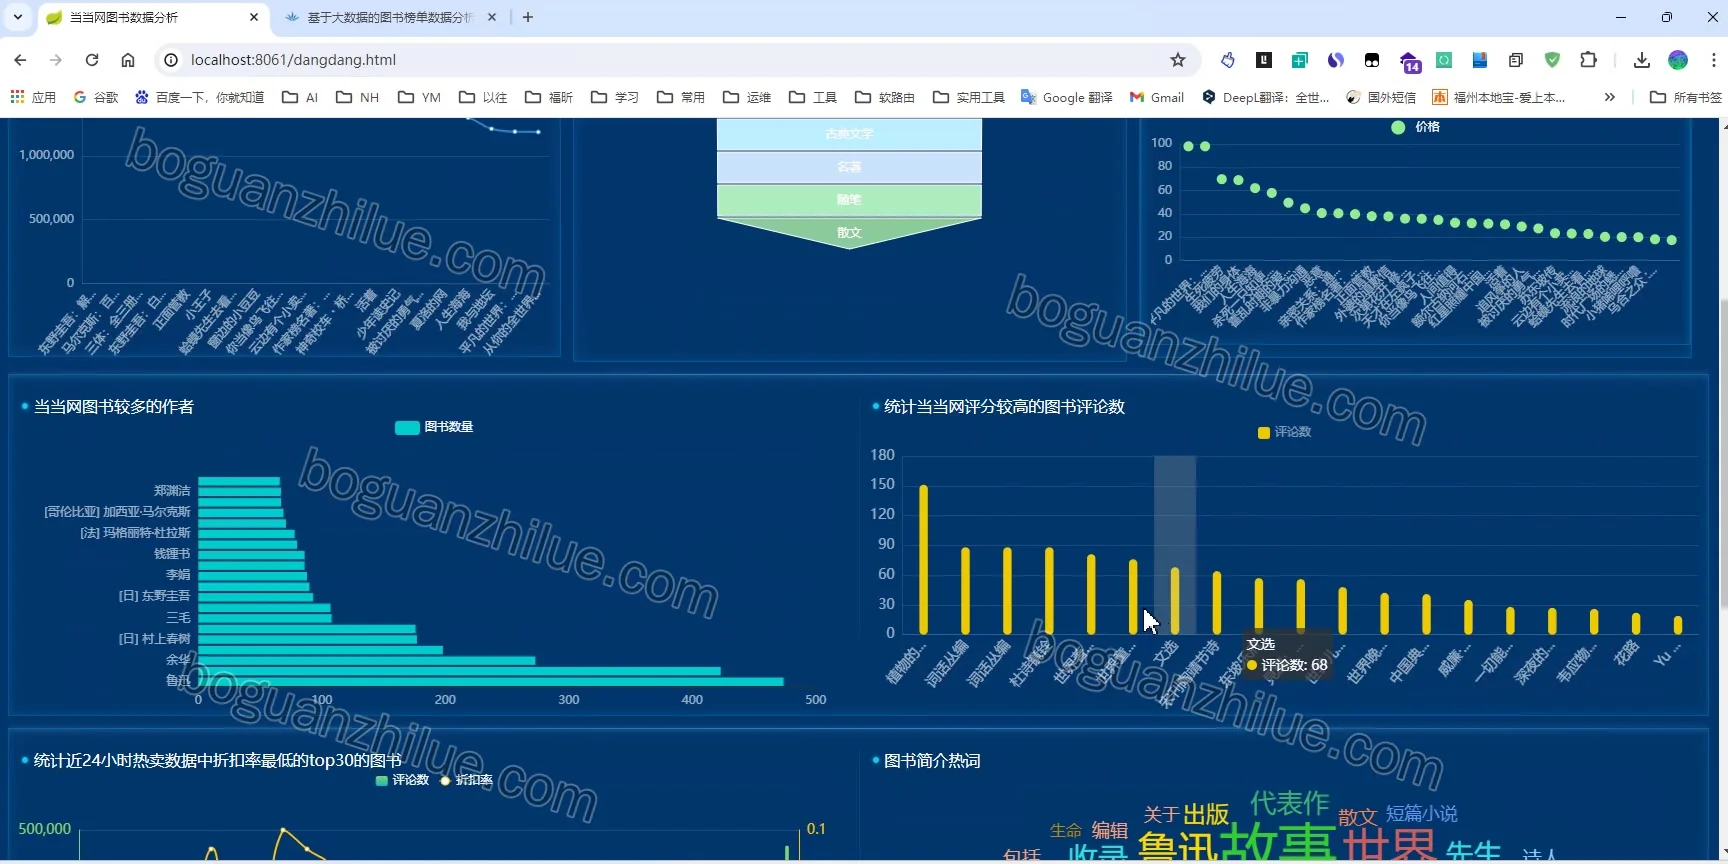Viewport: 1728px width, 864px height.
Task: Open the apps grid shortcut
Action: tap(33, 97)
